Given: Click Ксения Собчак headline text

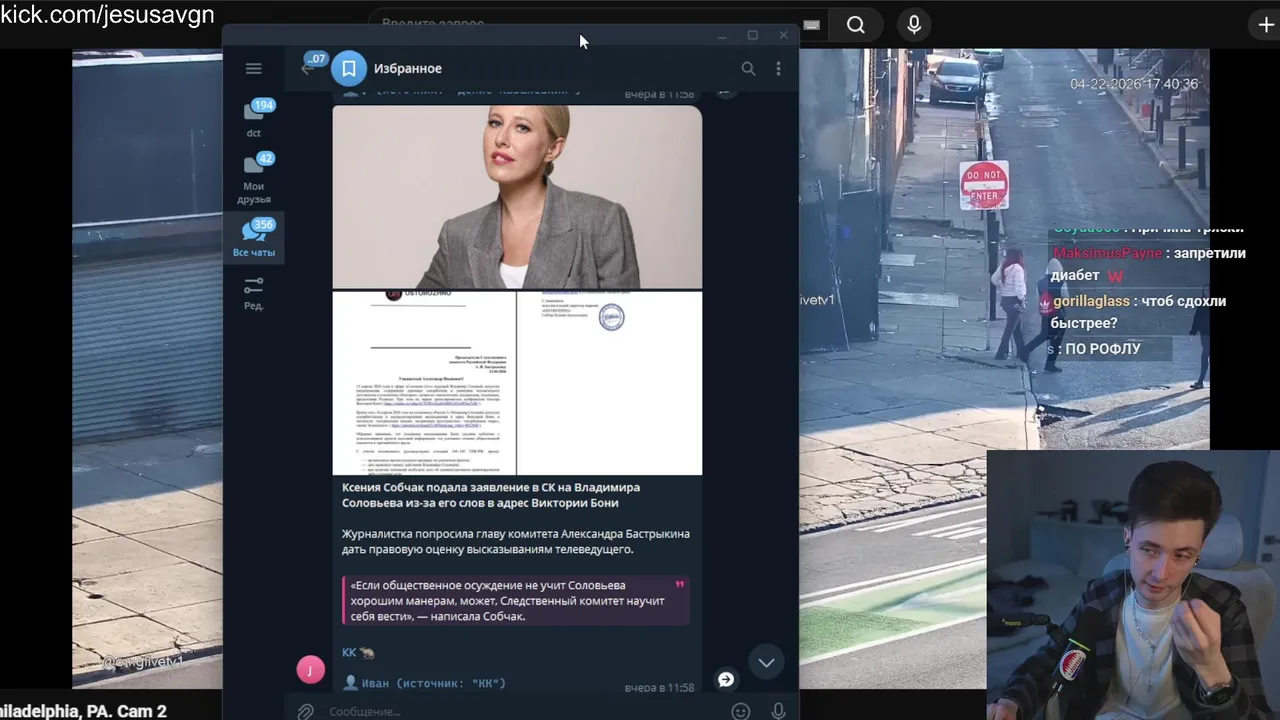Looking at the screenshot, I should [491, 495].
